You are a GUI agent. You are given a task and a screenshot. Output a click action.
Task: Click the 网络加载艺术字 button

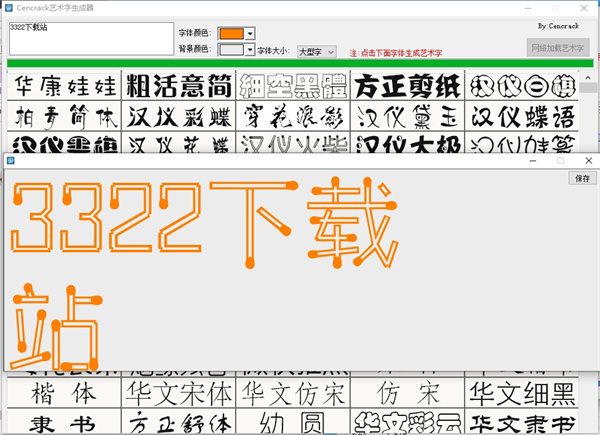558,48
